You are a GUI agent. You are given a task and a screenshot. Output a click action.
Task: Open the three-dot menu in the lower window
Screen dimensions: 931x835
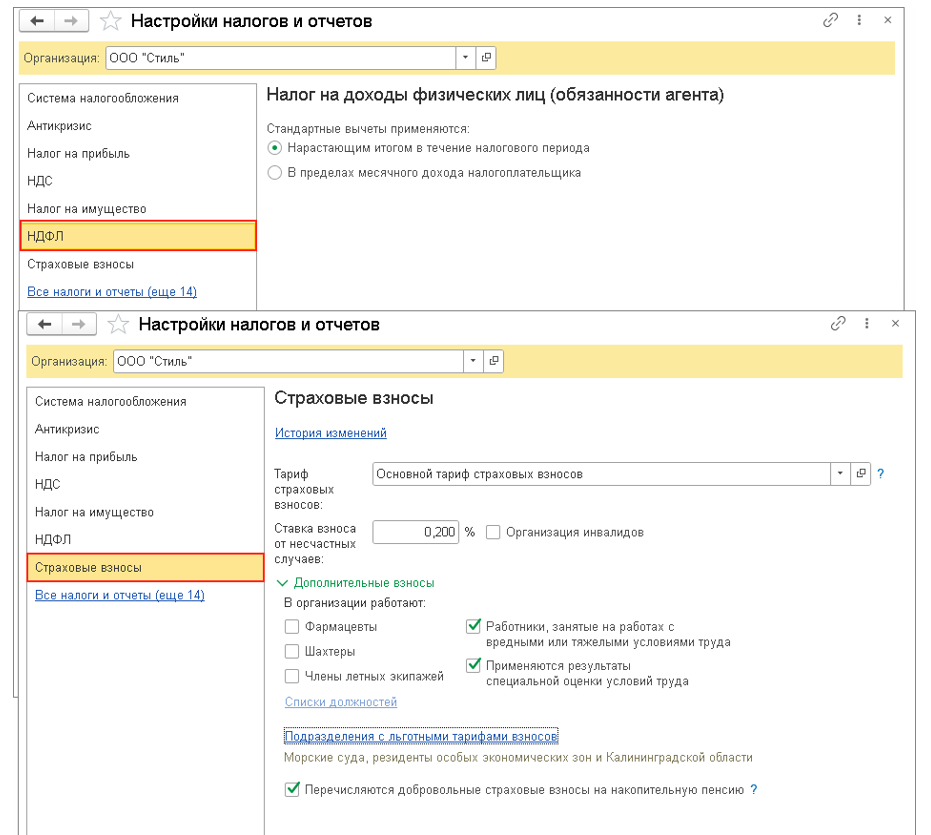(866, 324)
